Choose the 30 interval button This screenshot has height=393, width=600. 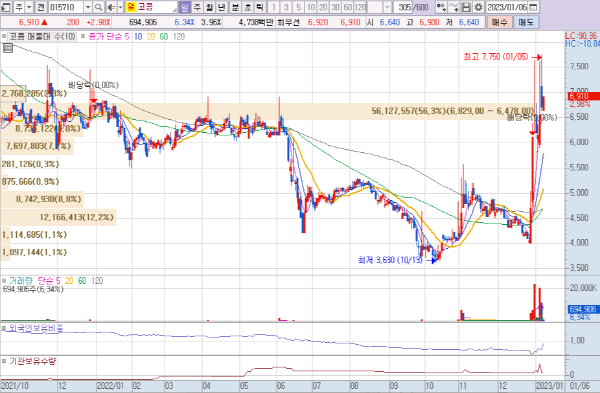click(x=336, y=7)
